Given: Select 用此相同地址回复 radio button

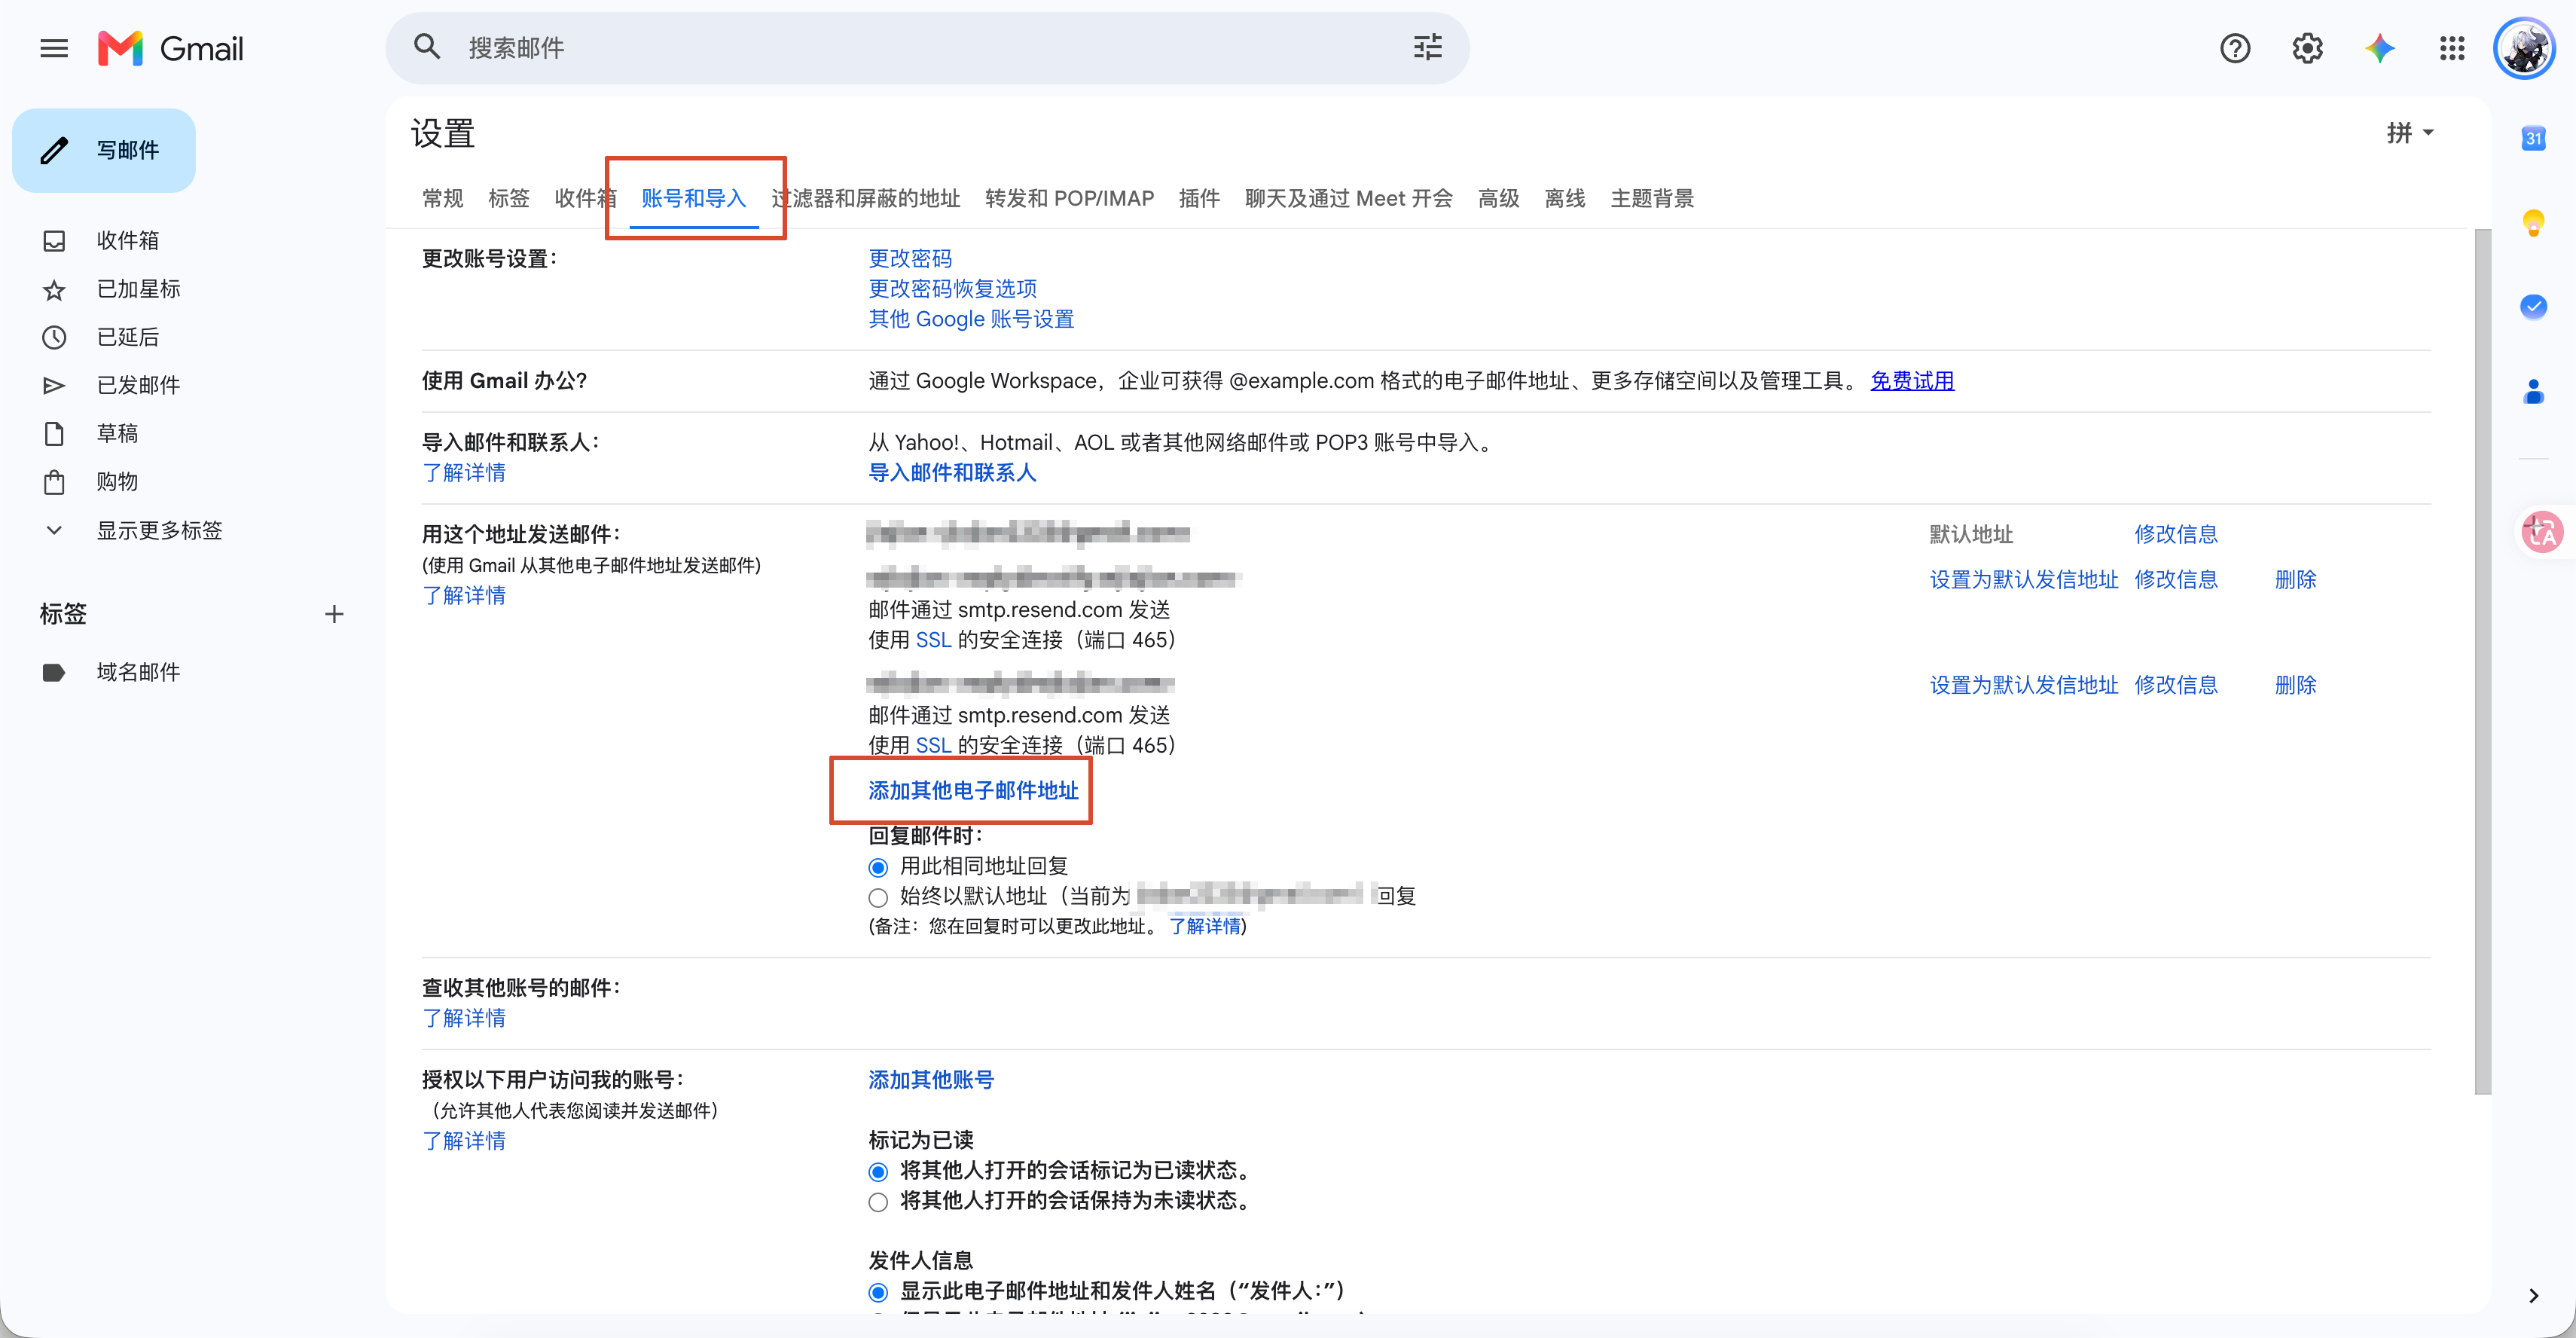Looking at the screenshot, I should click(878, 867).
